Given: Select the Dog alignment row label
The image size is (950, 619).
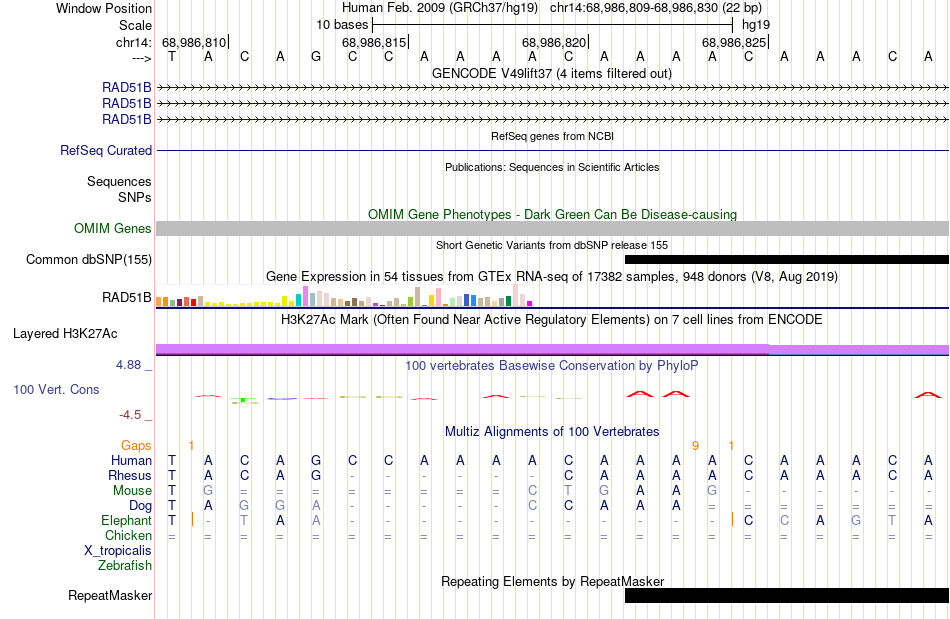Looking at the screenshot, I should (140, 506).
